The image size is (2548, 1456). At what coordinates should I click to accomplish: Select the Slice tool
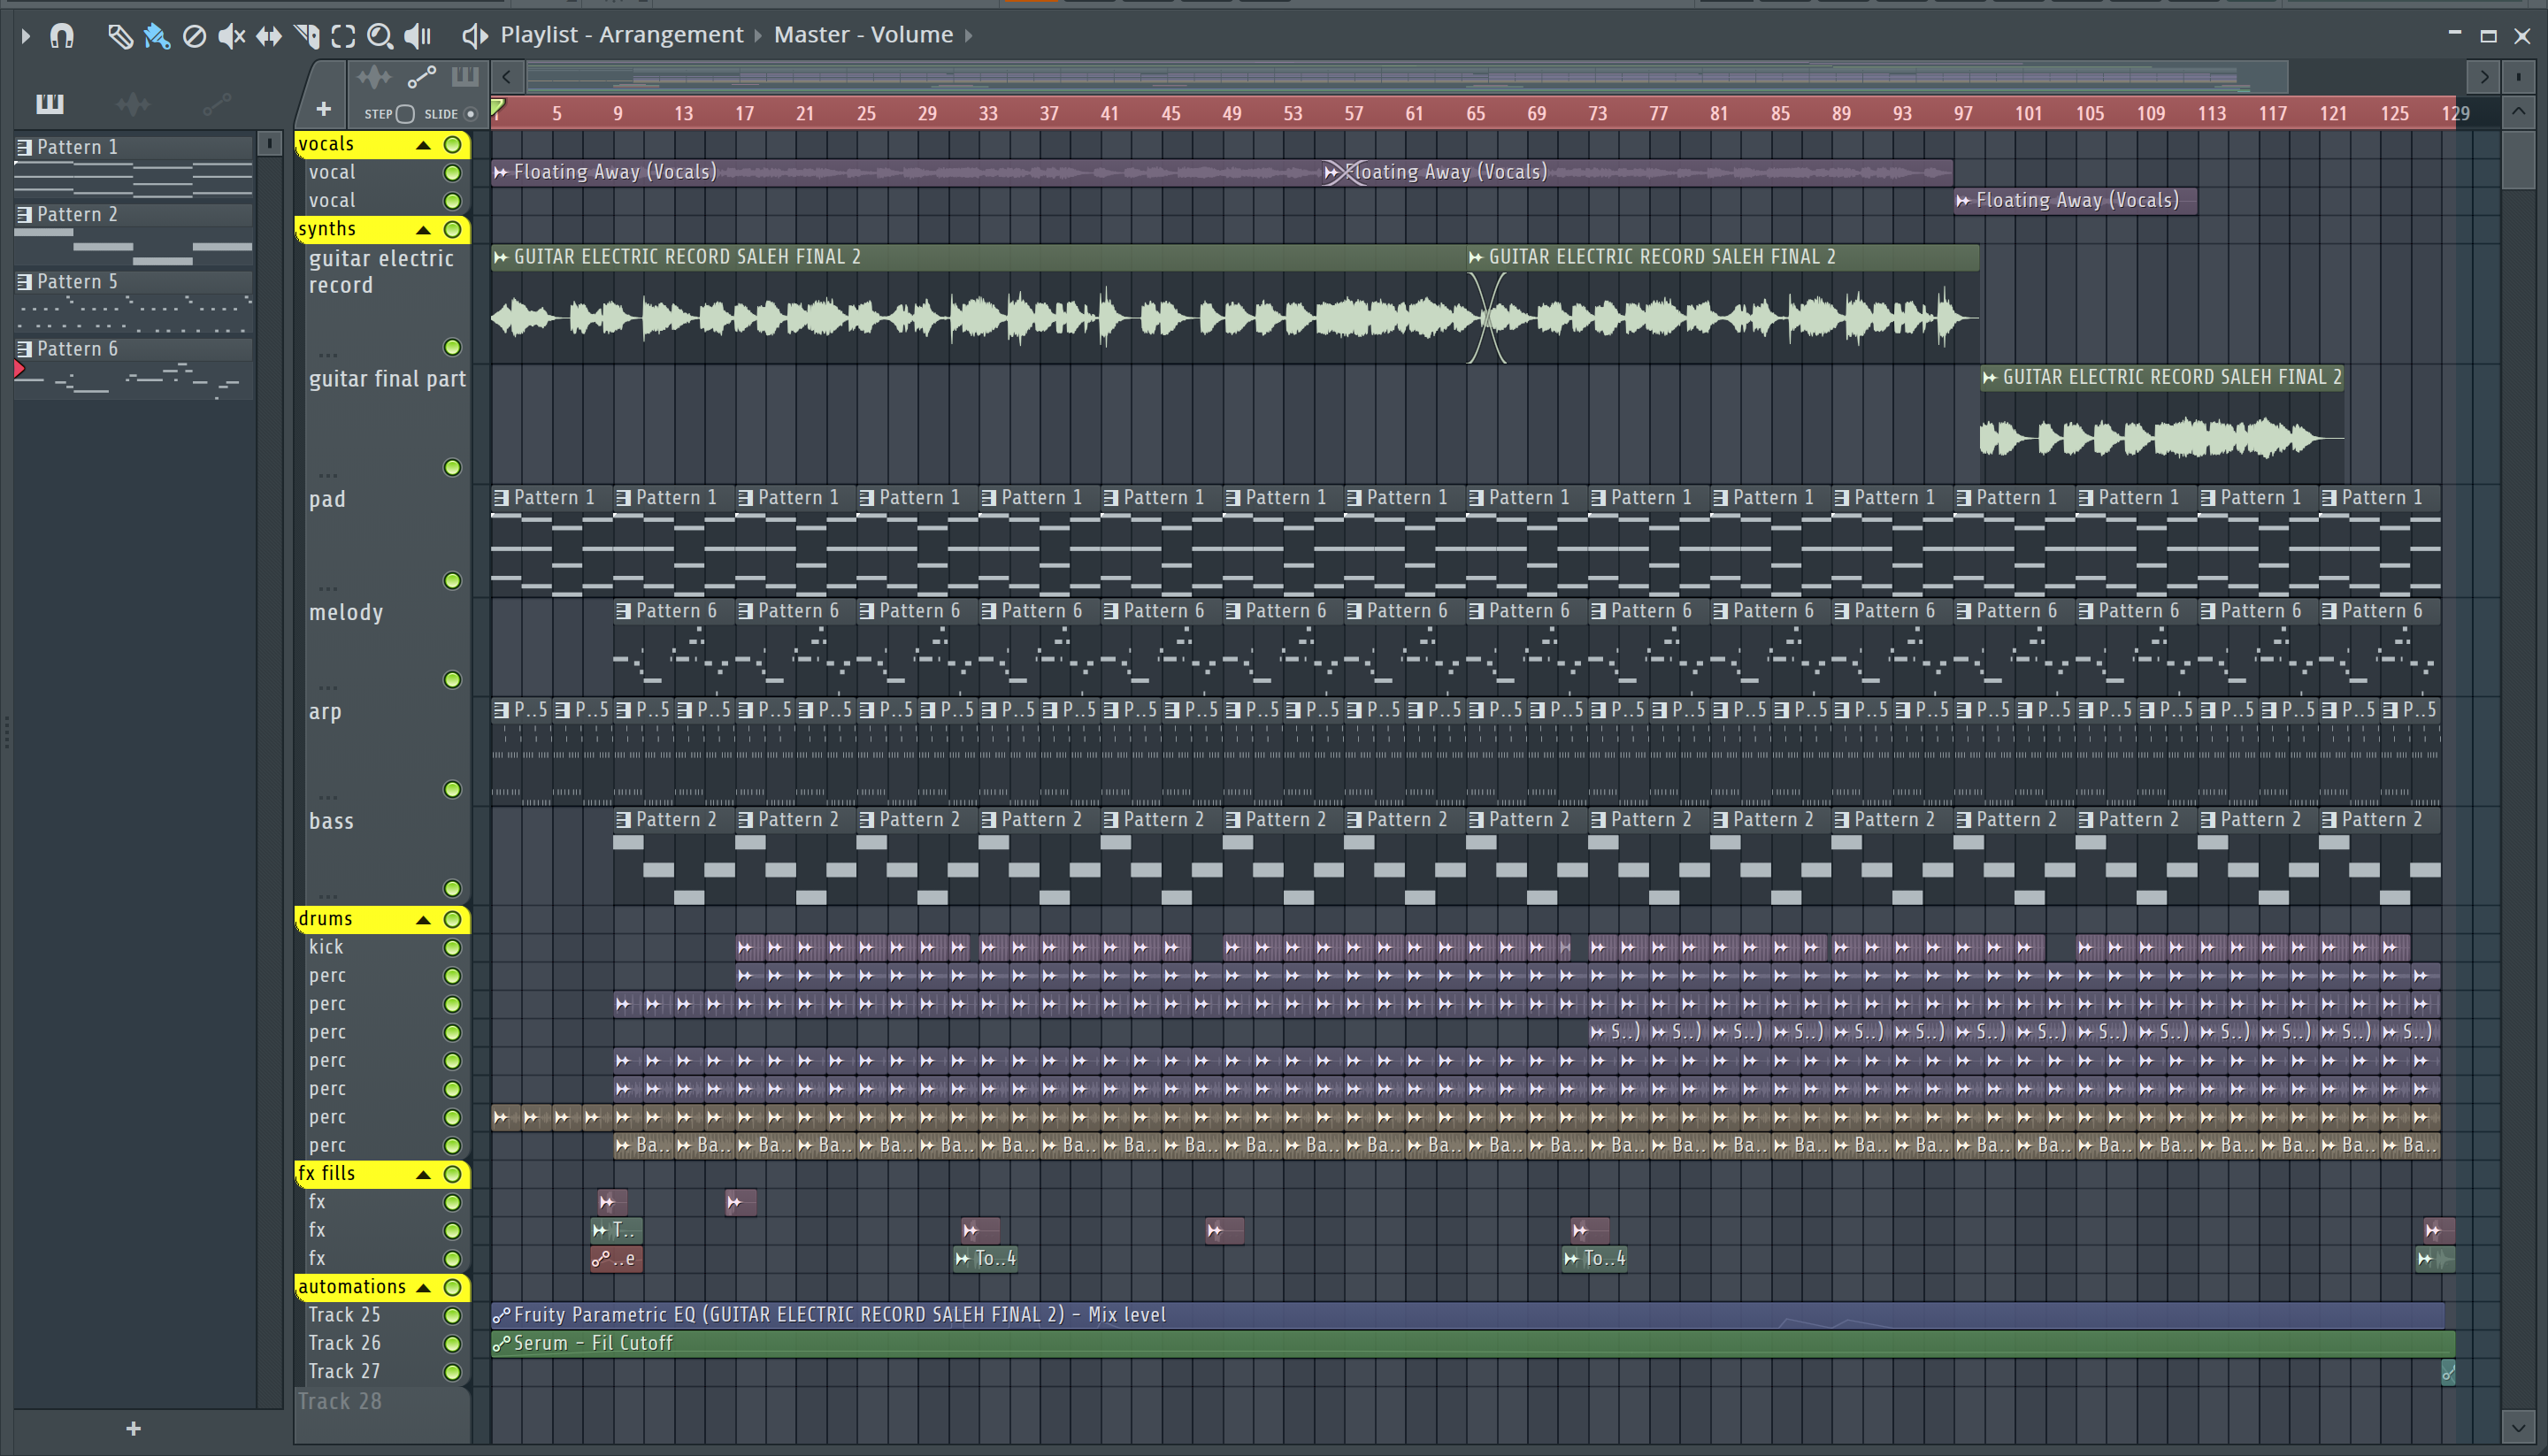click(x=307, y=37)
